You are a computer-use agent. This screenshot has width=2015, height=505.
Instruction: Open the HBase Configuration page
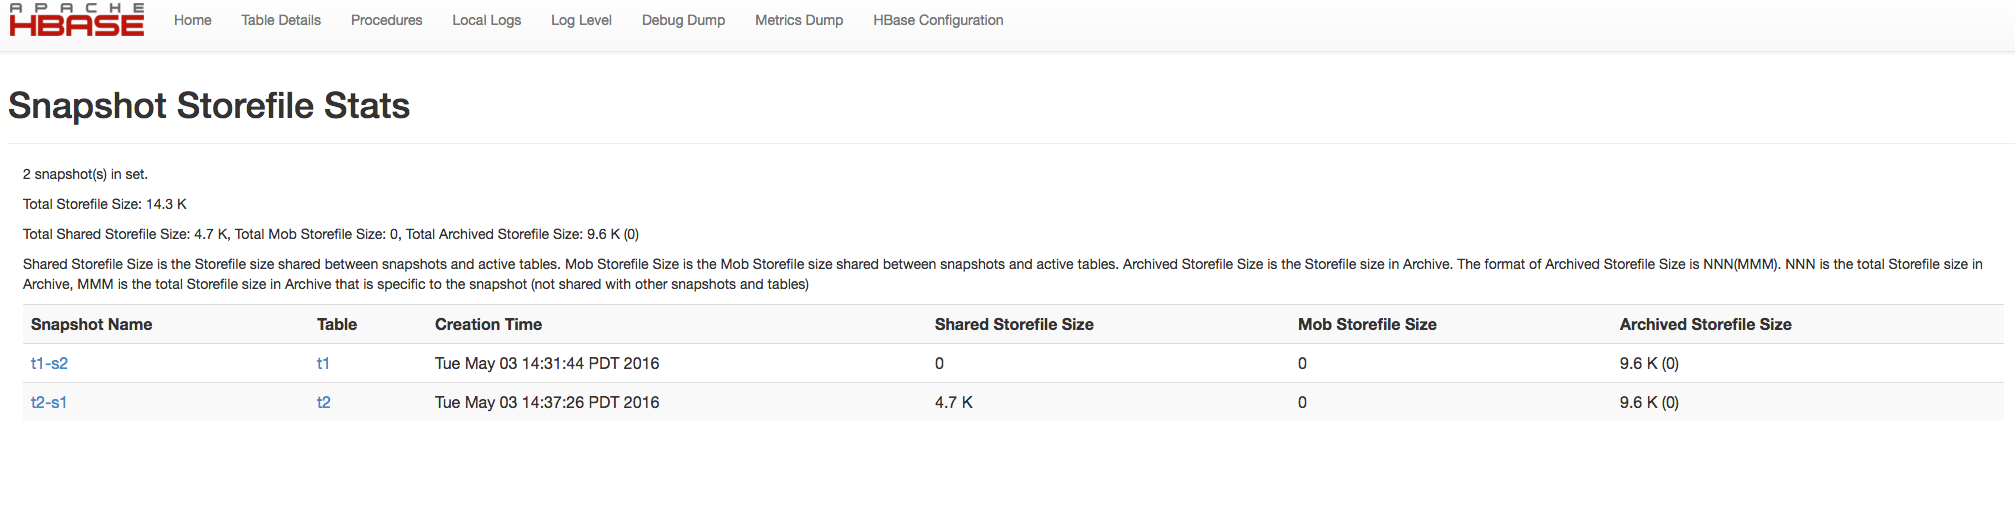[938, 20]
